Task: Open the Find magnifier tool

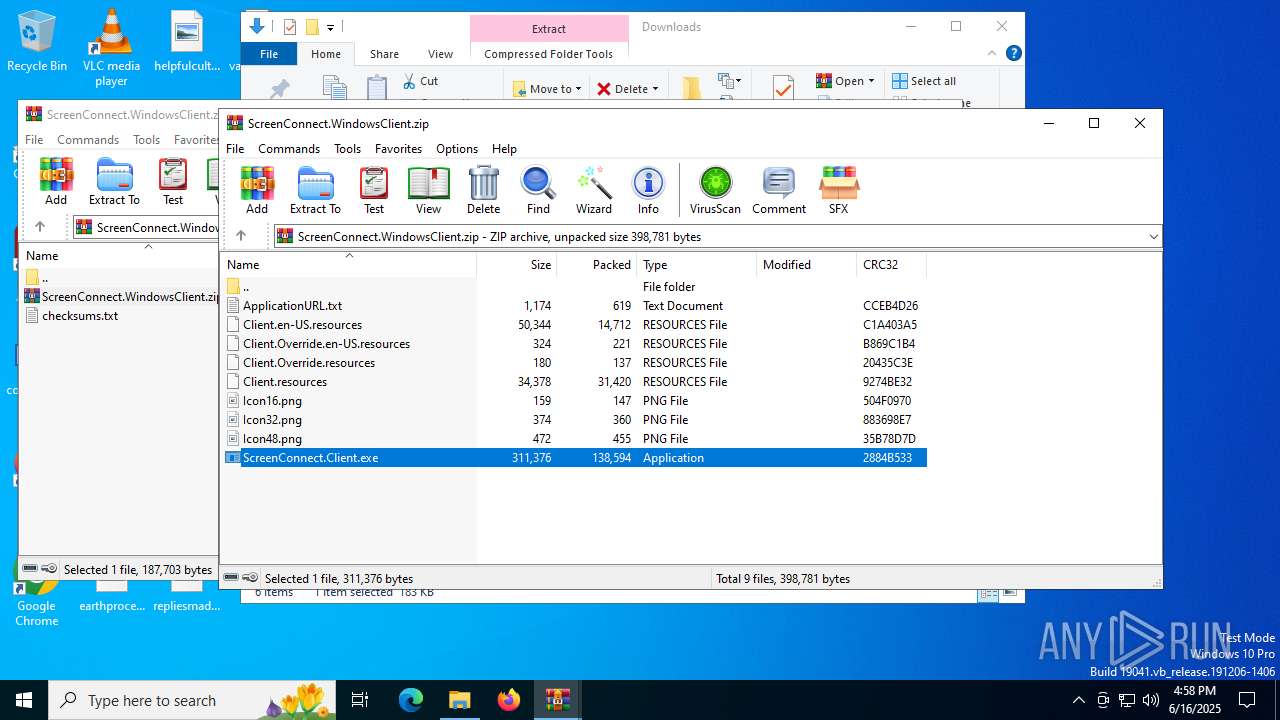Action: [x=538, y=190]
